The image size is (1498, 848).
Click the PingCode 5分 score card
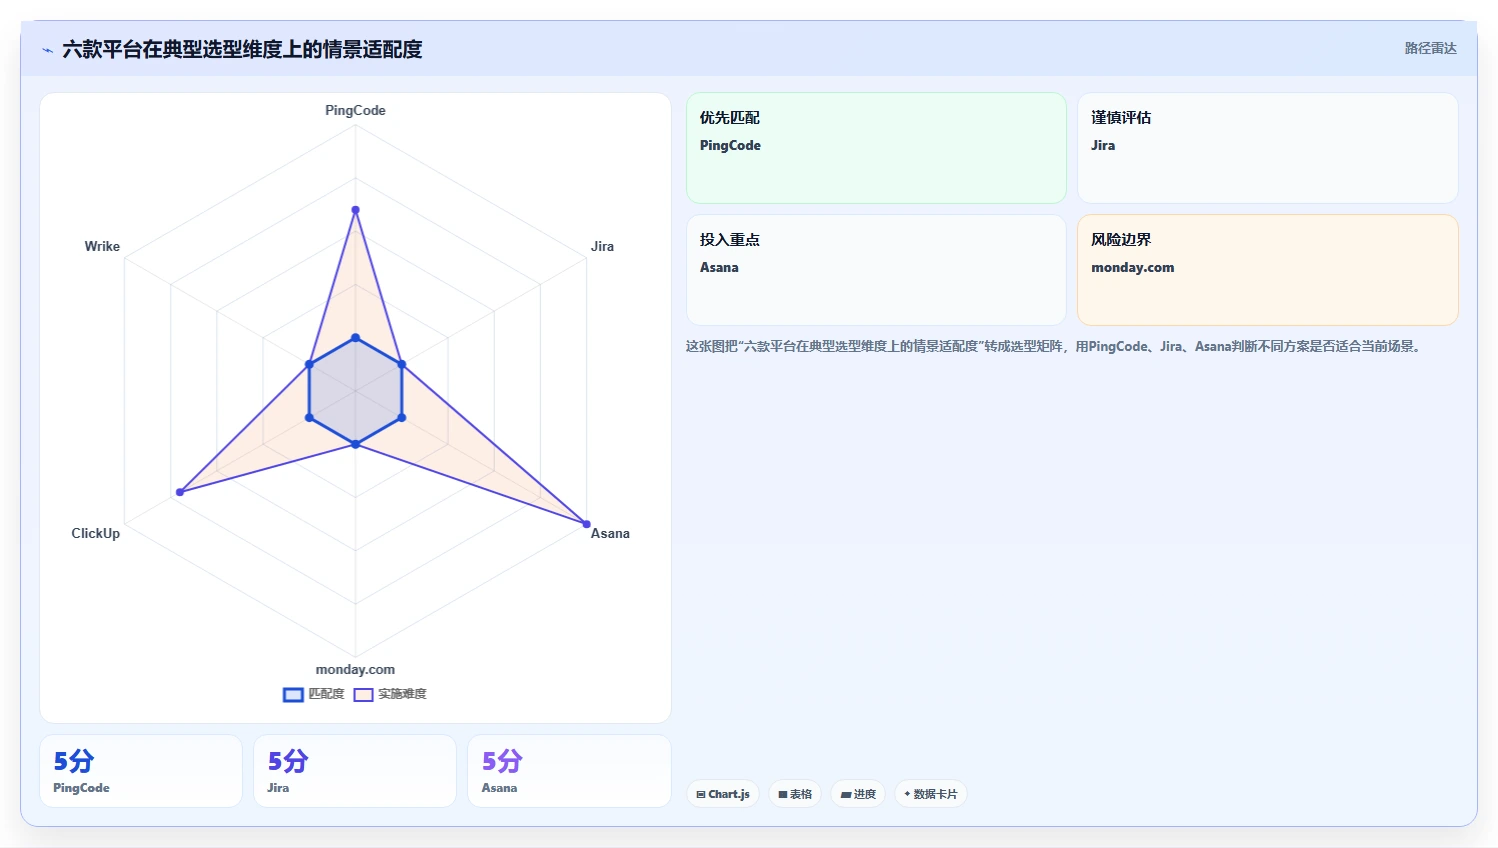tap(141, 771)
